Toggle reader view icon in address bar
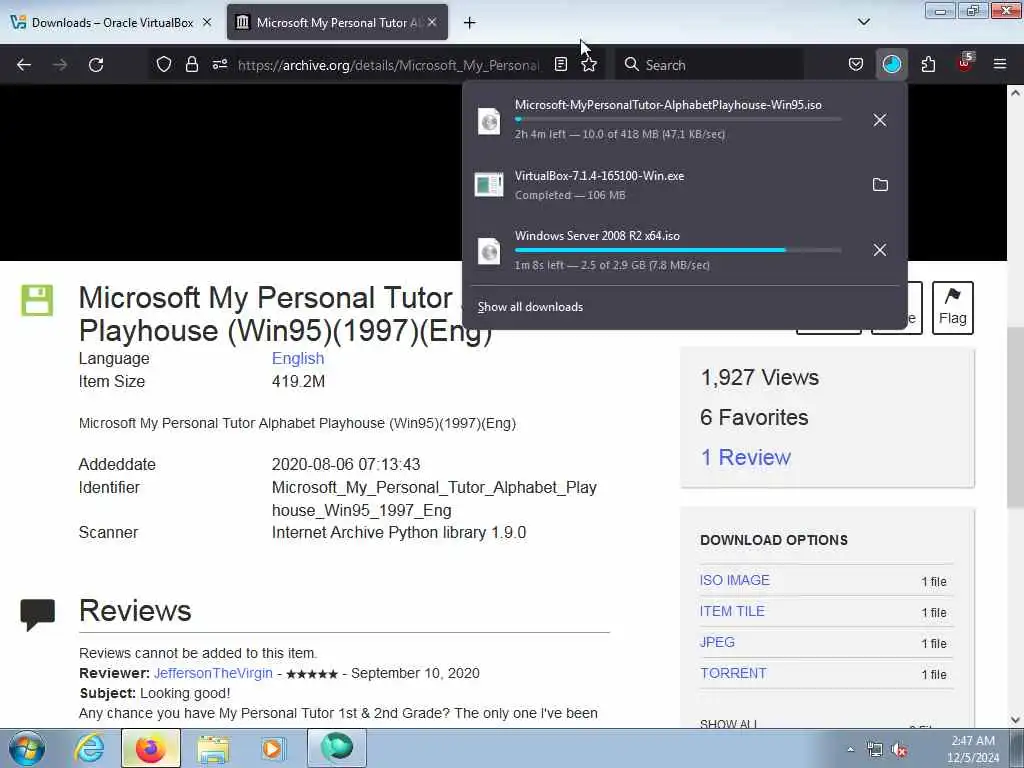Screen dimensions: 1024x768 [x=560, y=65]
